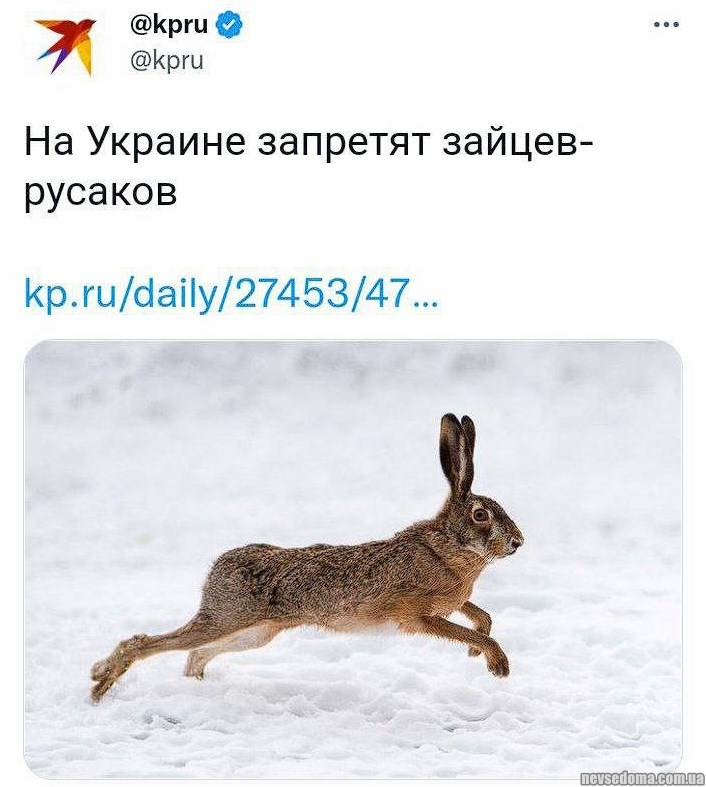Open the three-dot more options menu
Viewport: 706px width, 787px height.
666,24
